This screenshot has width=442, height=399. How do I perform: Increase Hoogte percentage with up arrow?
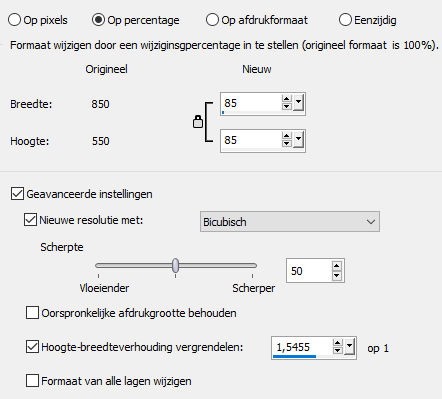286,136
